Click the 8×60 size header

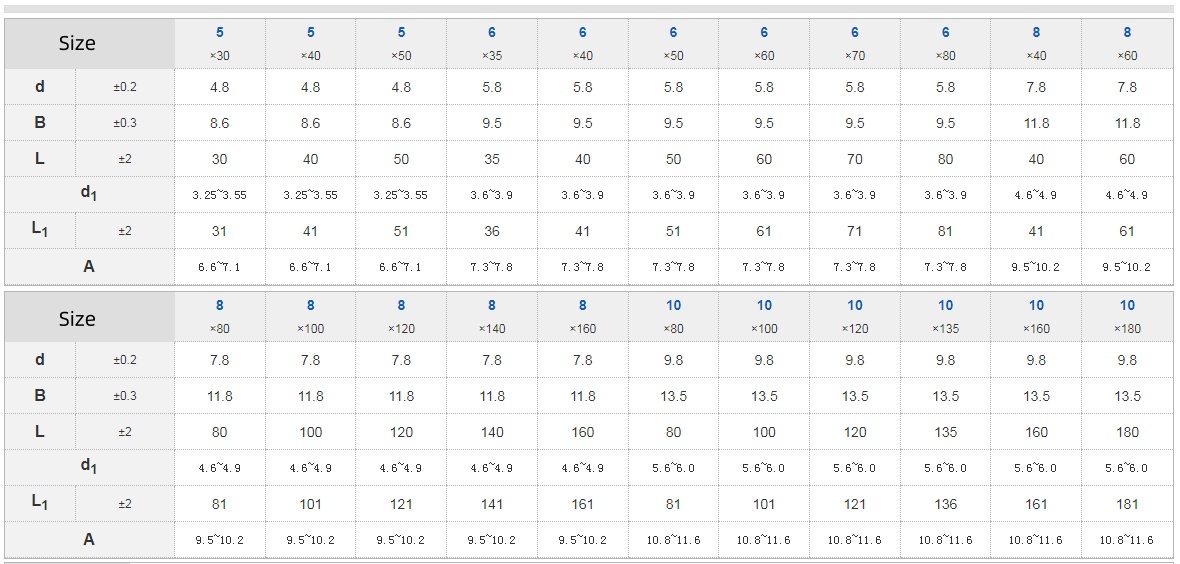(x=1127, y=44)
